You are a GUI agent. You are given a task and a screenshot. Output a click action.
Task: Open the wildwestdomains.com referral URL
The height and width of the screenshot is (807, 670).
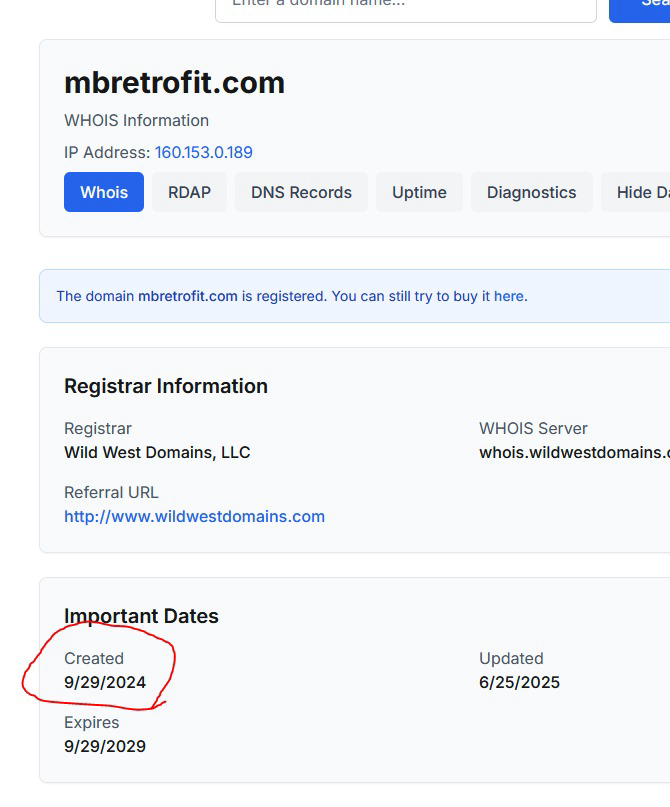click(x=194, y=517)
